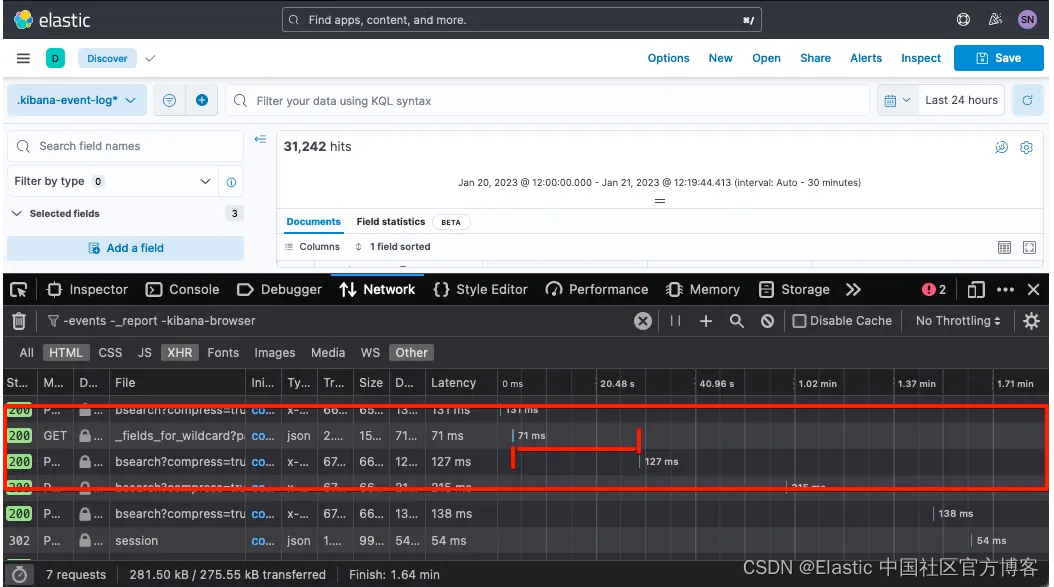Show the 2 errors badge
The width and height of the screenshot is (1054, 587).
tap(934, 290)
